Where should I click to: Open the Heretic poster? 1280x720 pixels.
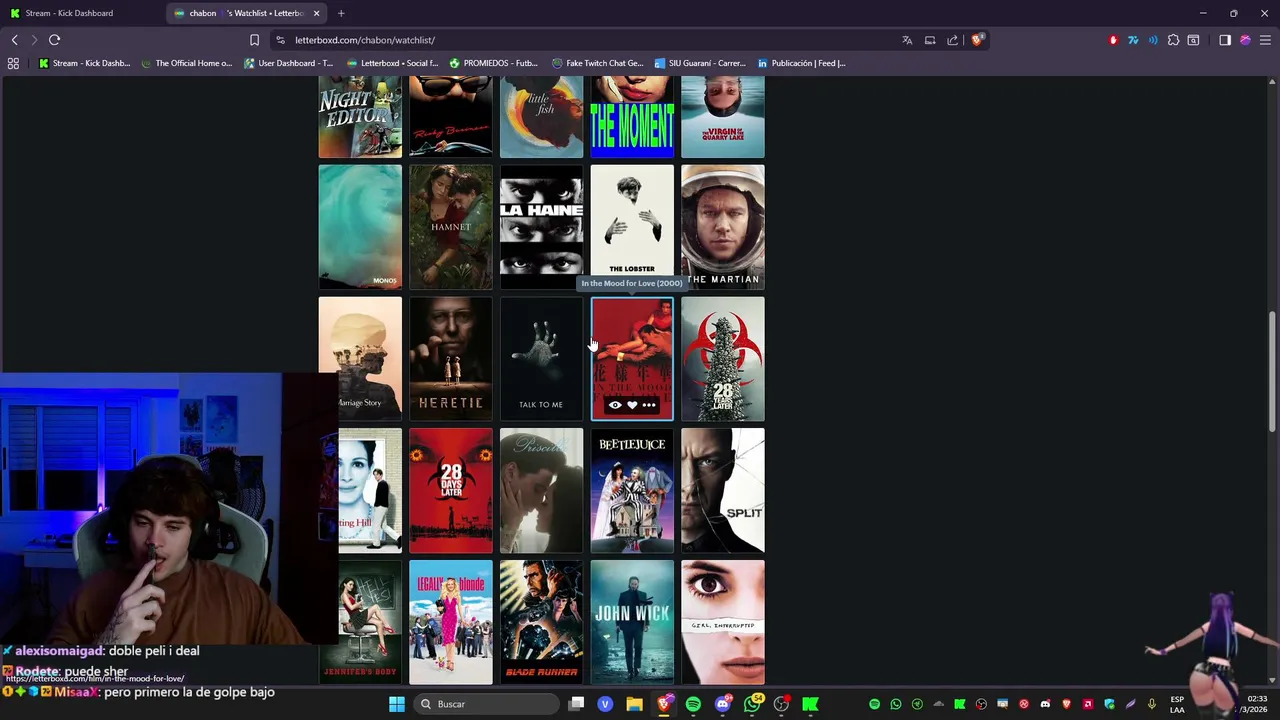tap(451, 359)
